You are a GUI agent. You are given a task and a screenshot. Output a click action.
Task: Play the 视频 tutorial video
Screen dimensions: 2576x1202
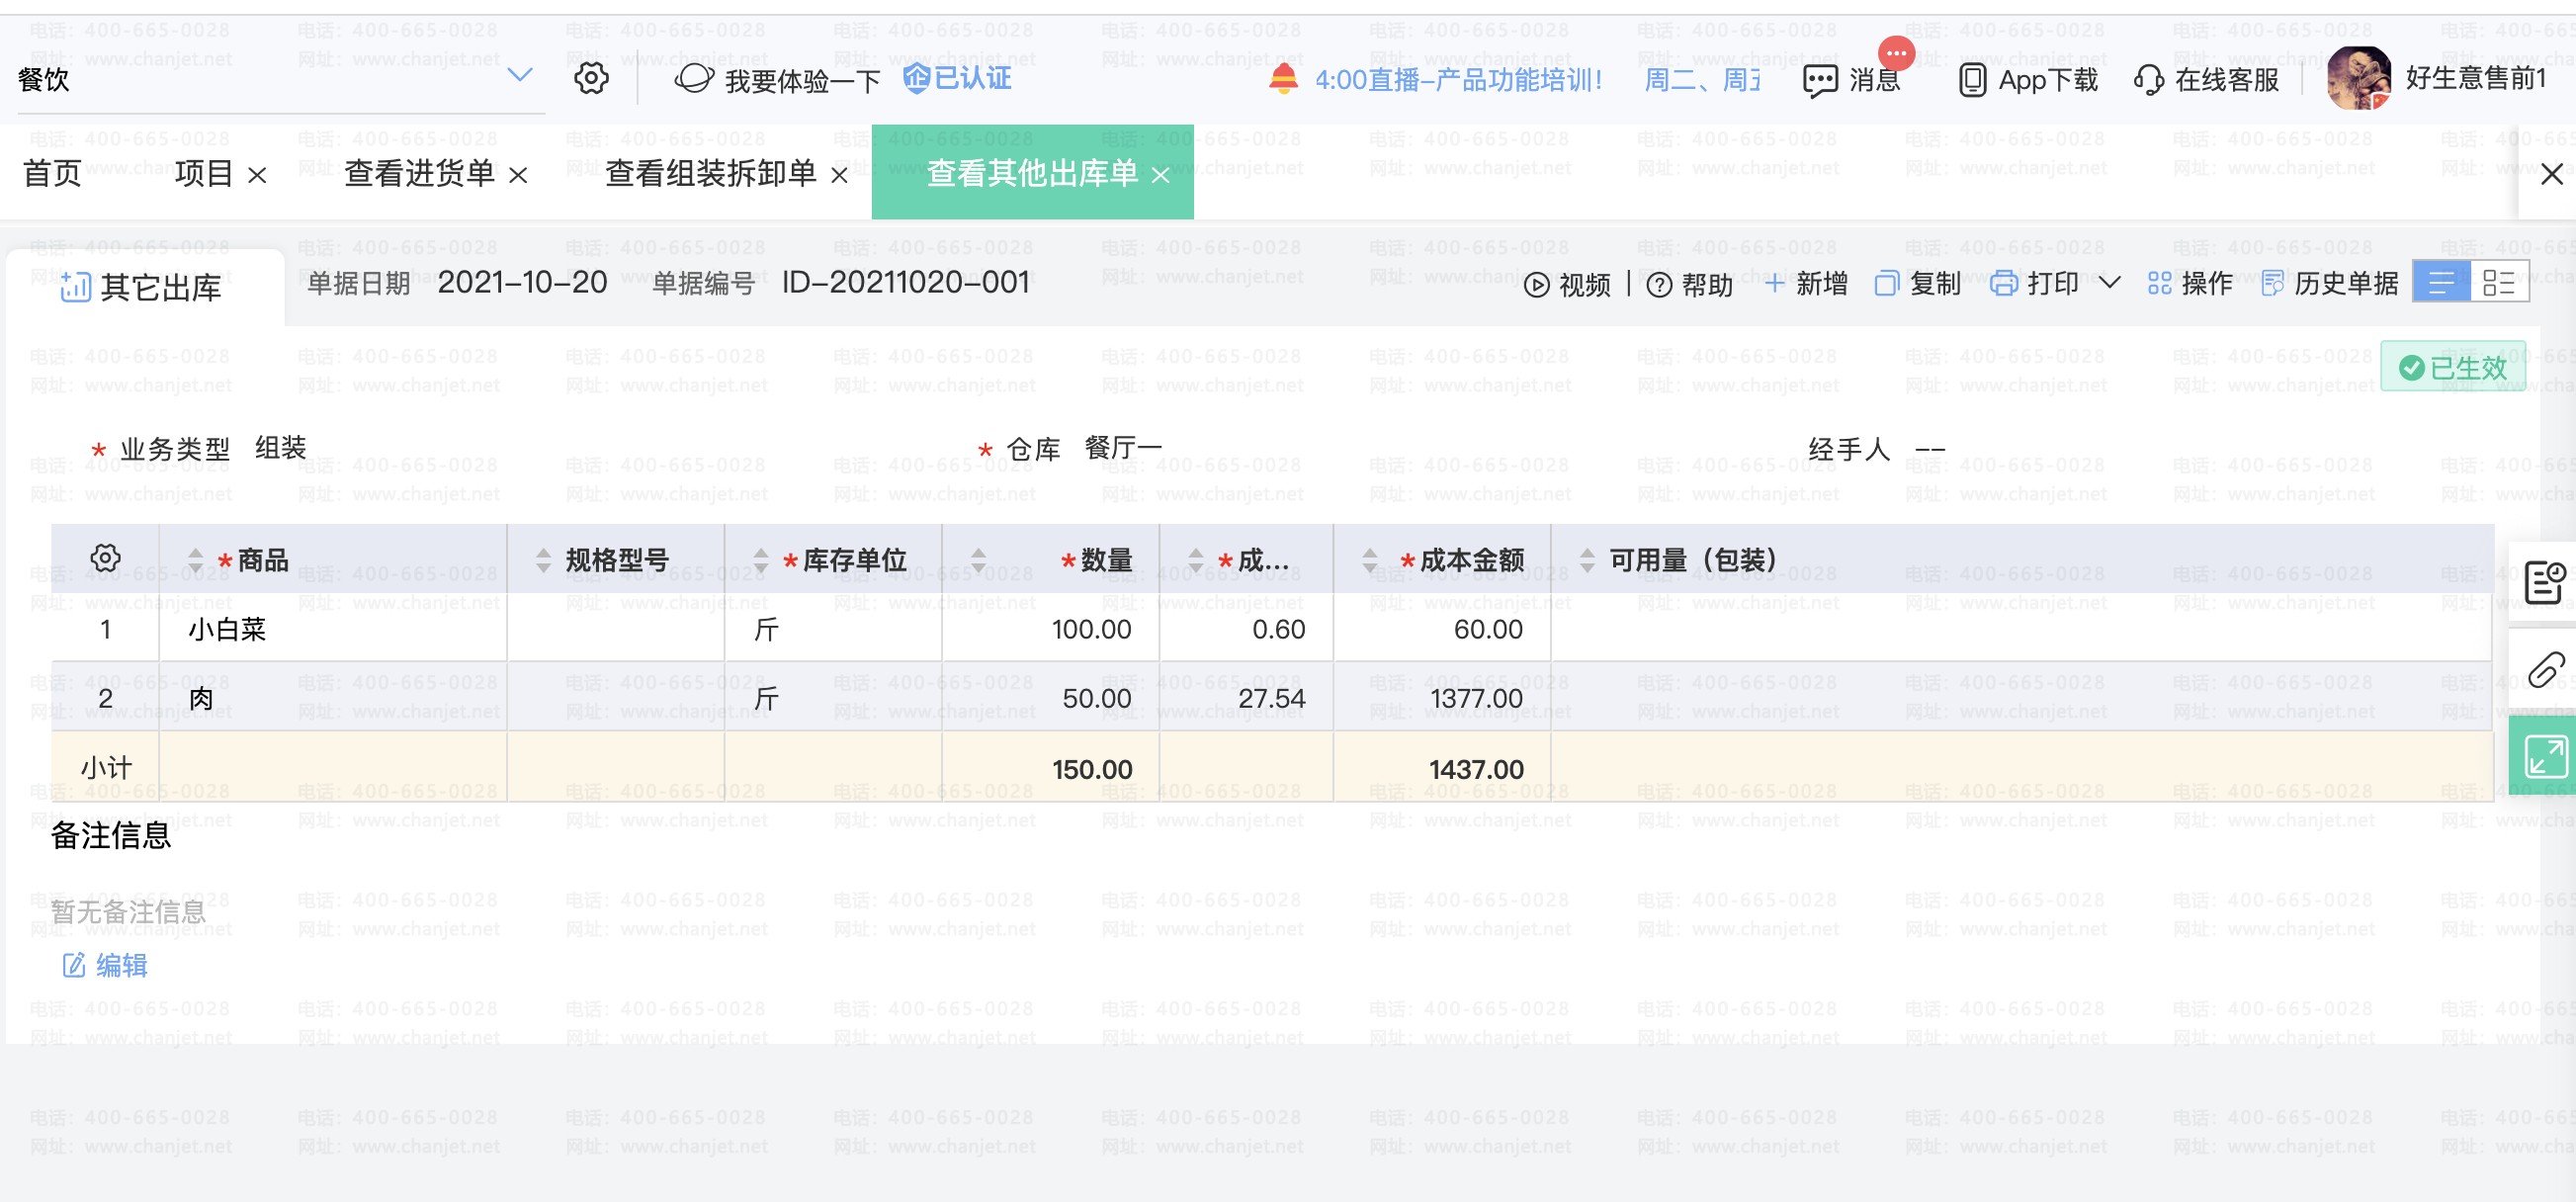(1567, 285)
